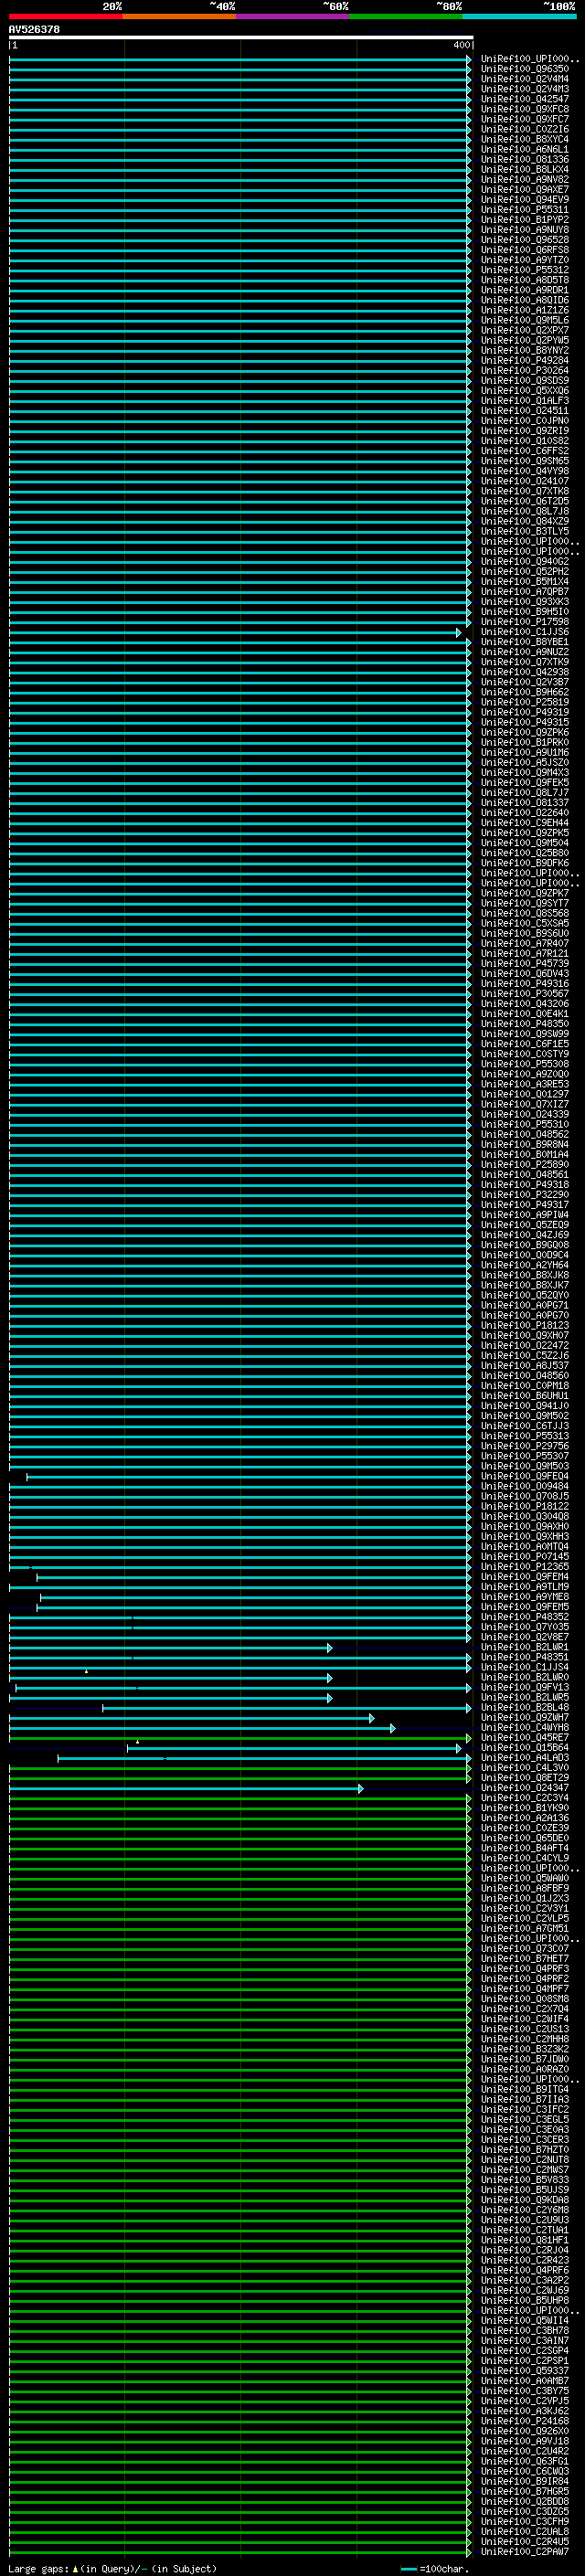Select hit label UniRef100_P30264
The height and width of the screenshot is (2576, 585).
[525, 370]
